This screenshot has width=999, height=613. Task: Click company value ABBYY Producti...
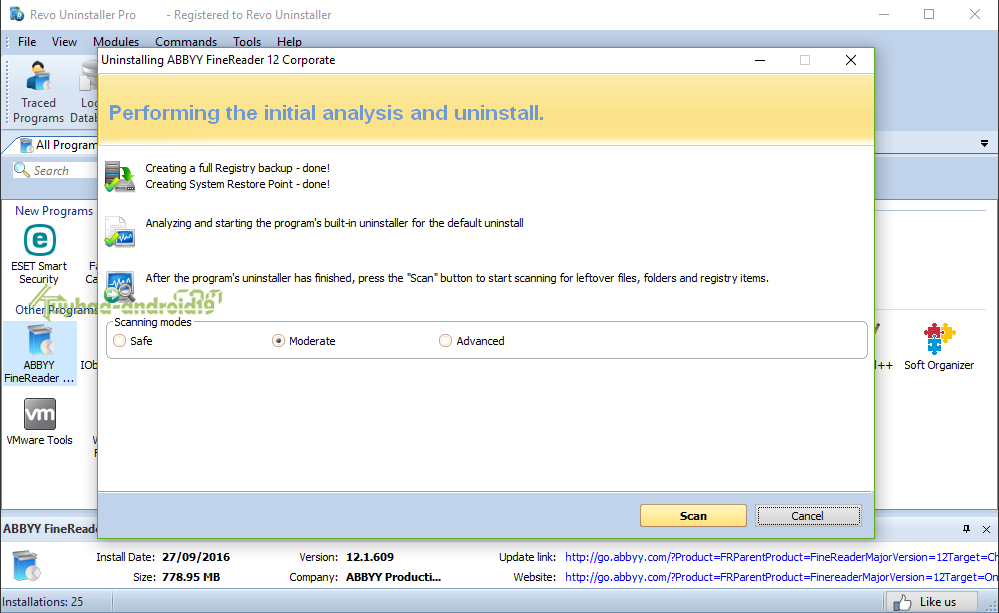pos(393,577)
